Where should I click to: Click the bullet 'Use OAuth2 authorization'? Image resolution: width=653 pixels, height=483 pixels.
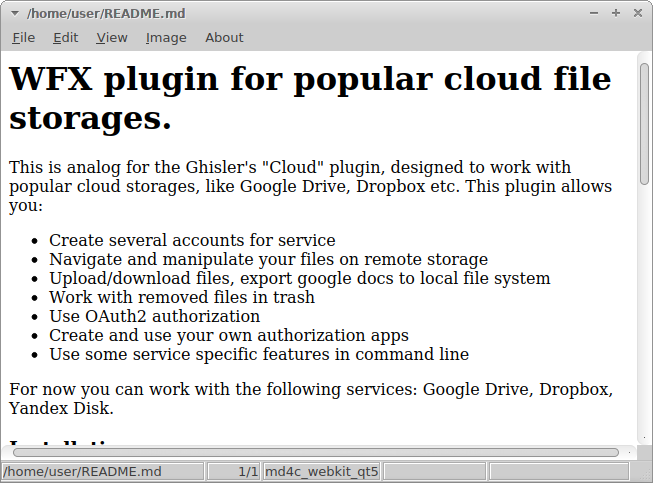[155, 316]
